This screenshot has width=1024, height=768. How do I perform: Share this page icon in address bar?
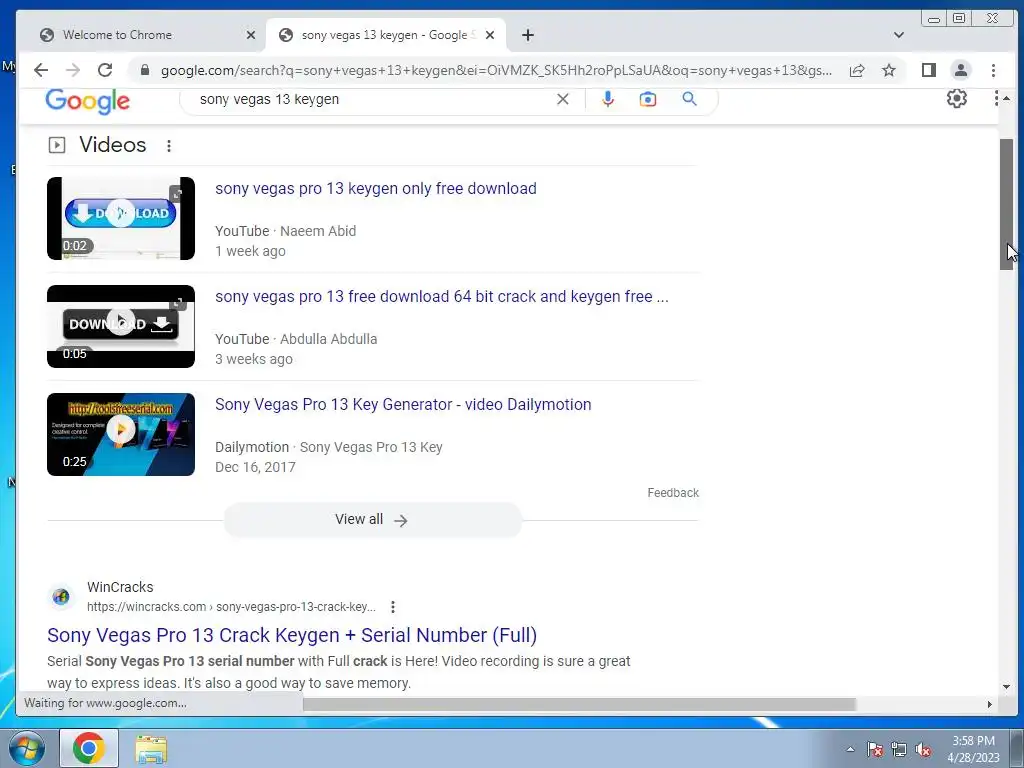coord(857,71)
